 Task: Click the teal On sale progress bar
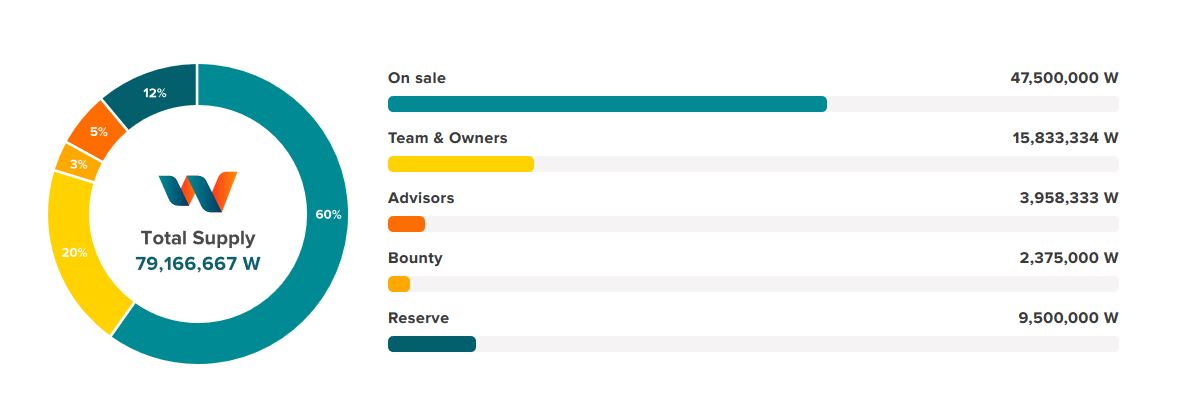(x=607, y=104)
